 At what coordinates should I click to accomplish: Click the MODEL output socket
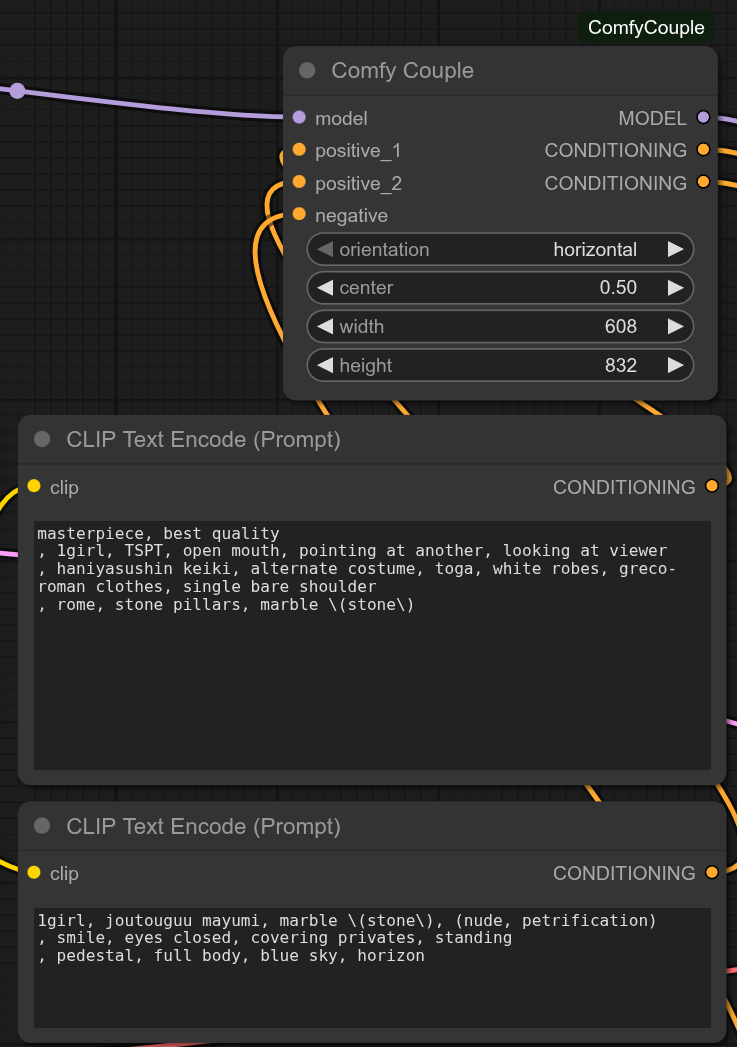[x=703, y=118]
